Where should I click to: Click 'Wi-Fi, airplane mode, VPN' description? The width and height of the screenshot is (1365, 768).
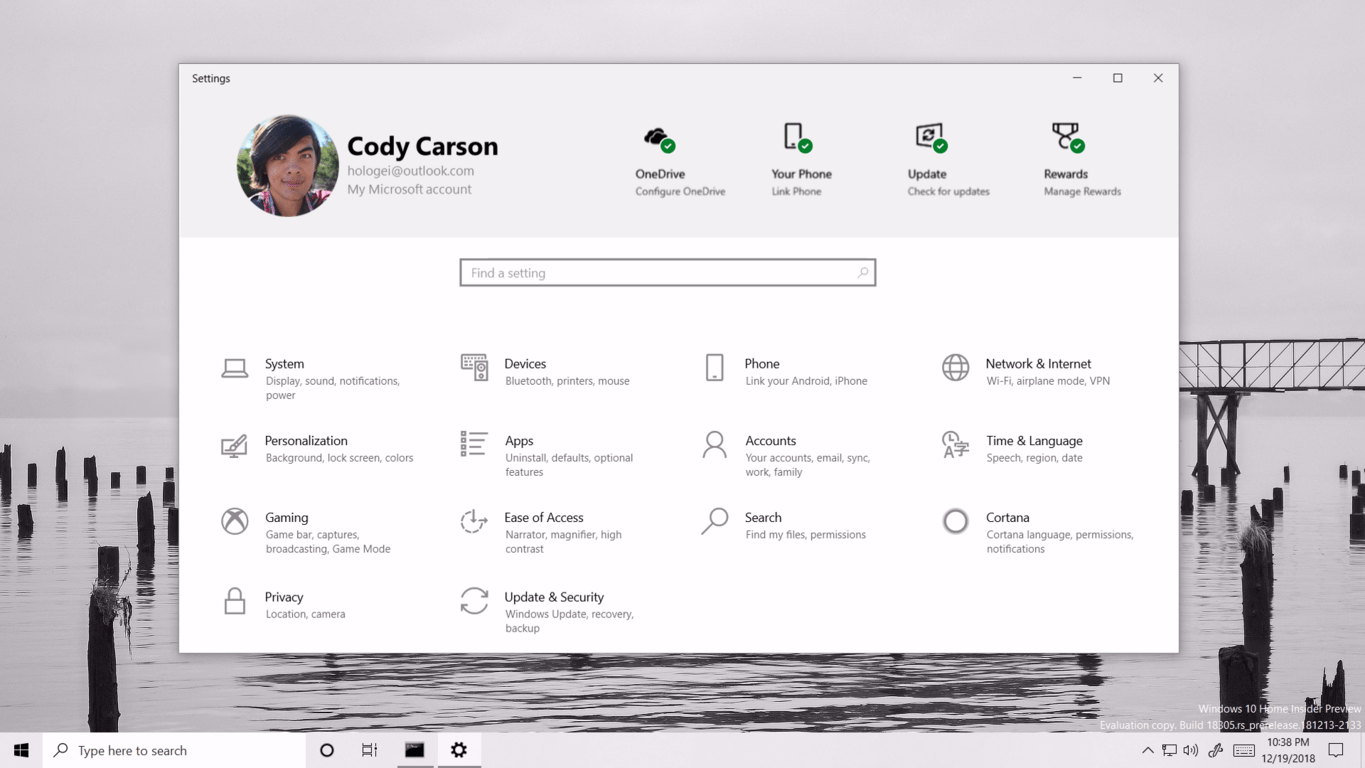coord(1048,381)
